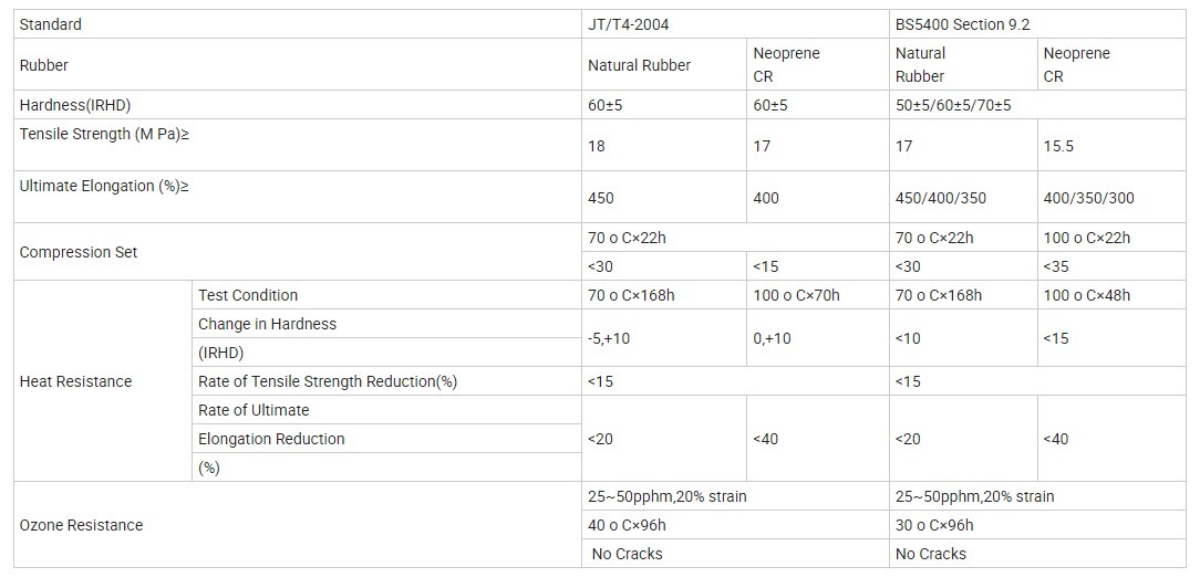This screenshot has width=1200, height=588.
Task: Select the <35 compression set value
Action: (1054, 267)
